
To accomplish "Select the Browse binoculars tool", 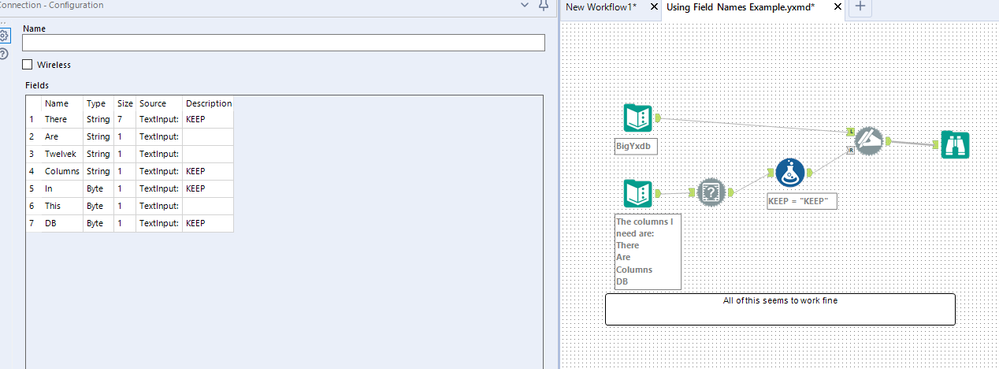I will pos(954,145).
